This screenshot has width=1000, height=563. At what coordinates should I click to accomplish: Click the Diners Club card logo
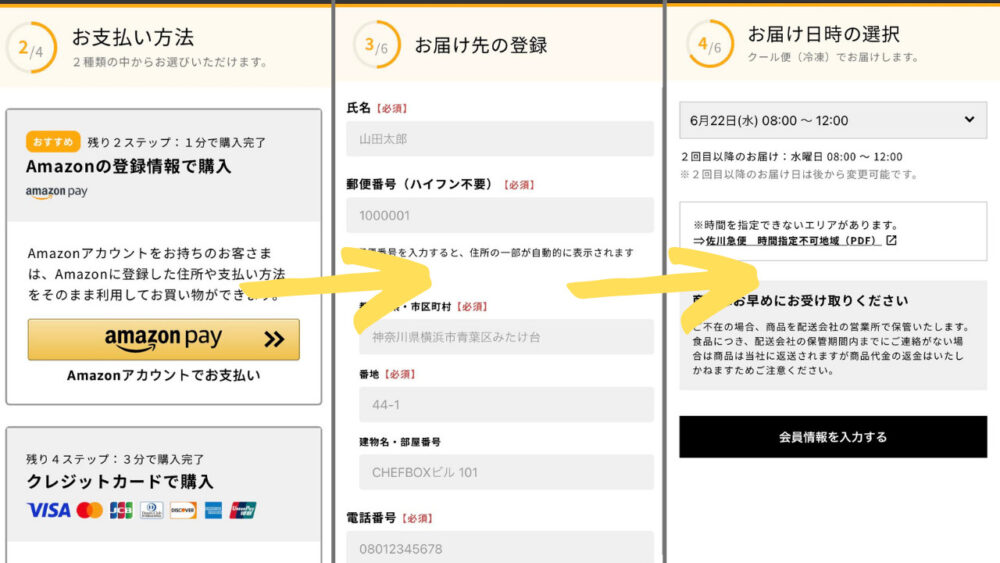(x=152, y=510)
